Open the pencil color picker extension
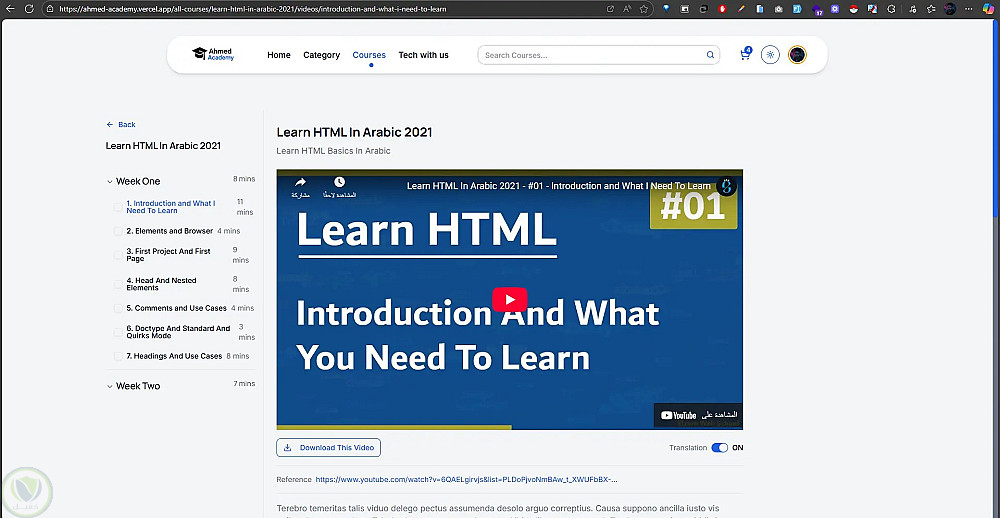 pyautogui.click(x=741, y=9)
